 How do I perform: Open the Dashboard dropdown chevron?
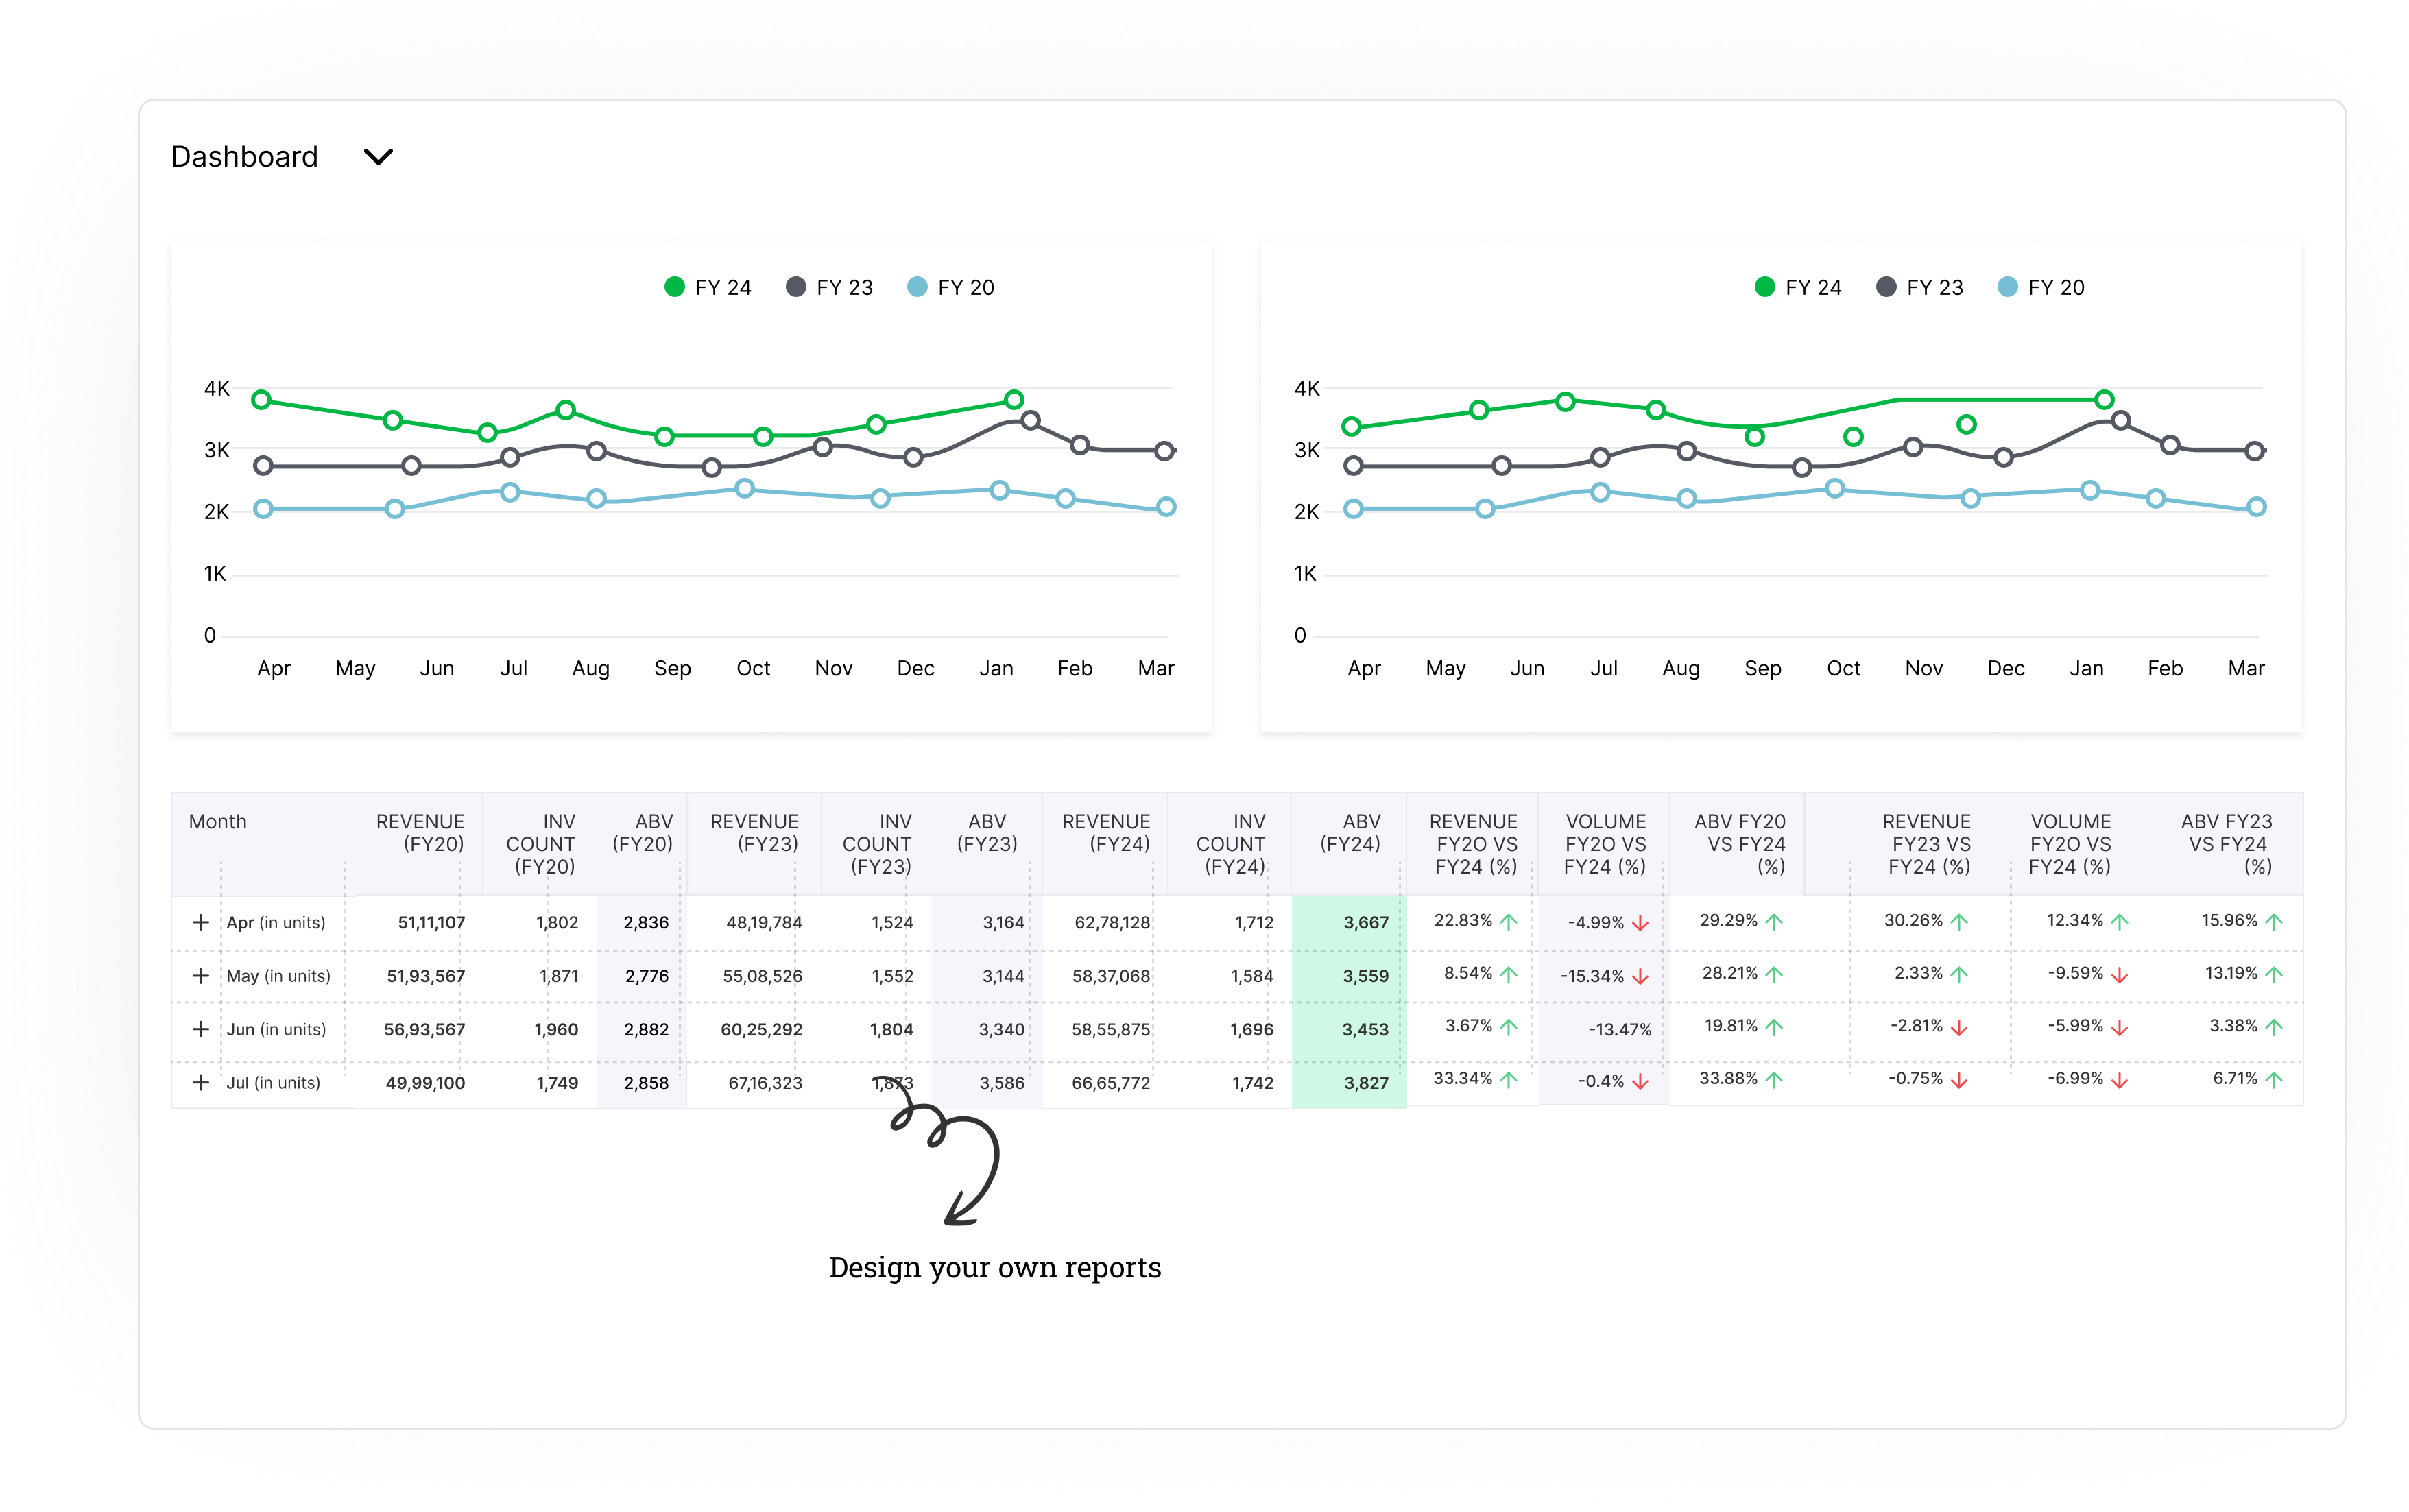(x=378, y=157)
